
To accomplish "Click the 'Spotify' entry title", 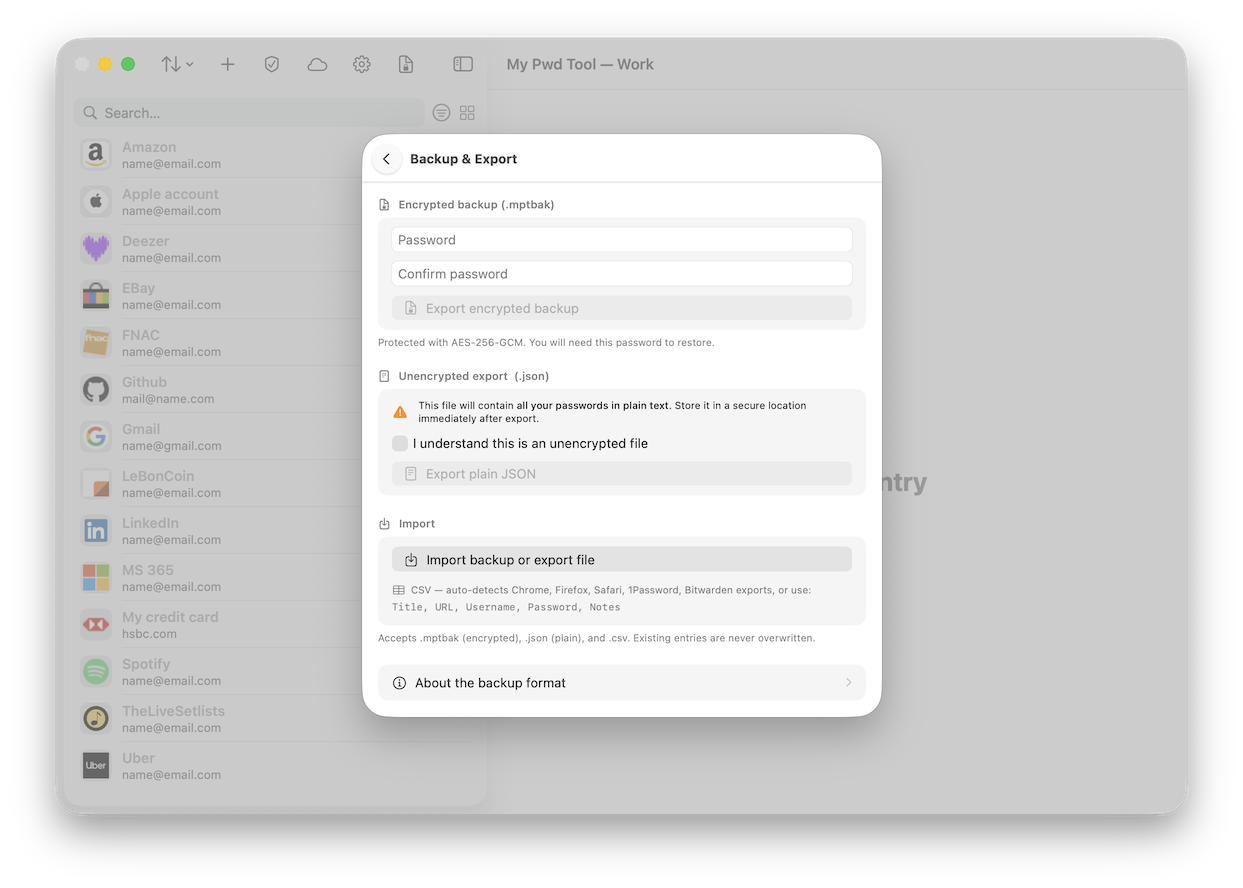I will point(146,664).
